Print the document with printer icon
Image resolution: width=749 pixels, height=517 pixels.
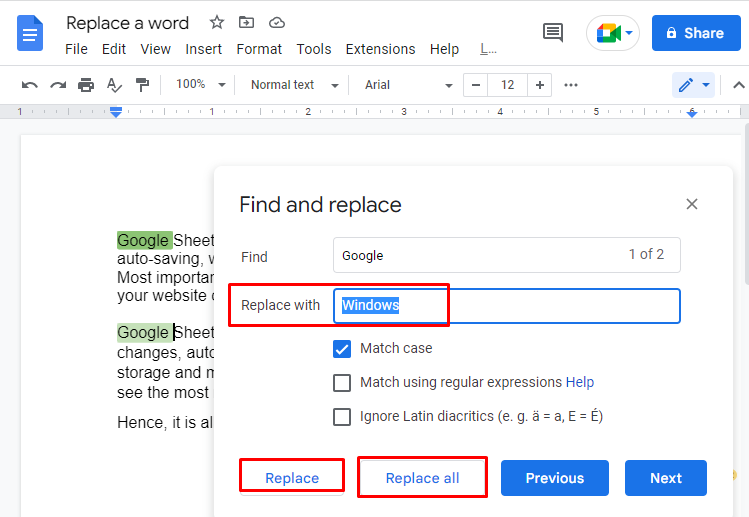(86, 85)
